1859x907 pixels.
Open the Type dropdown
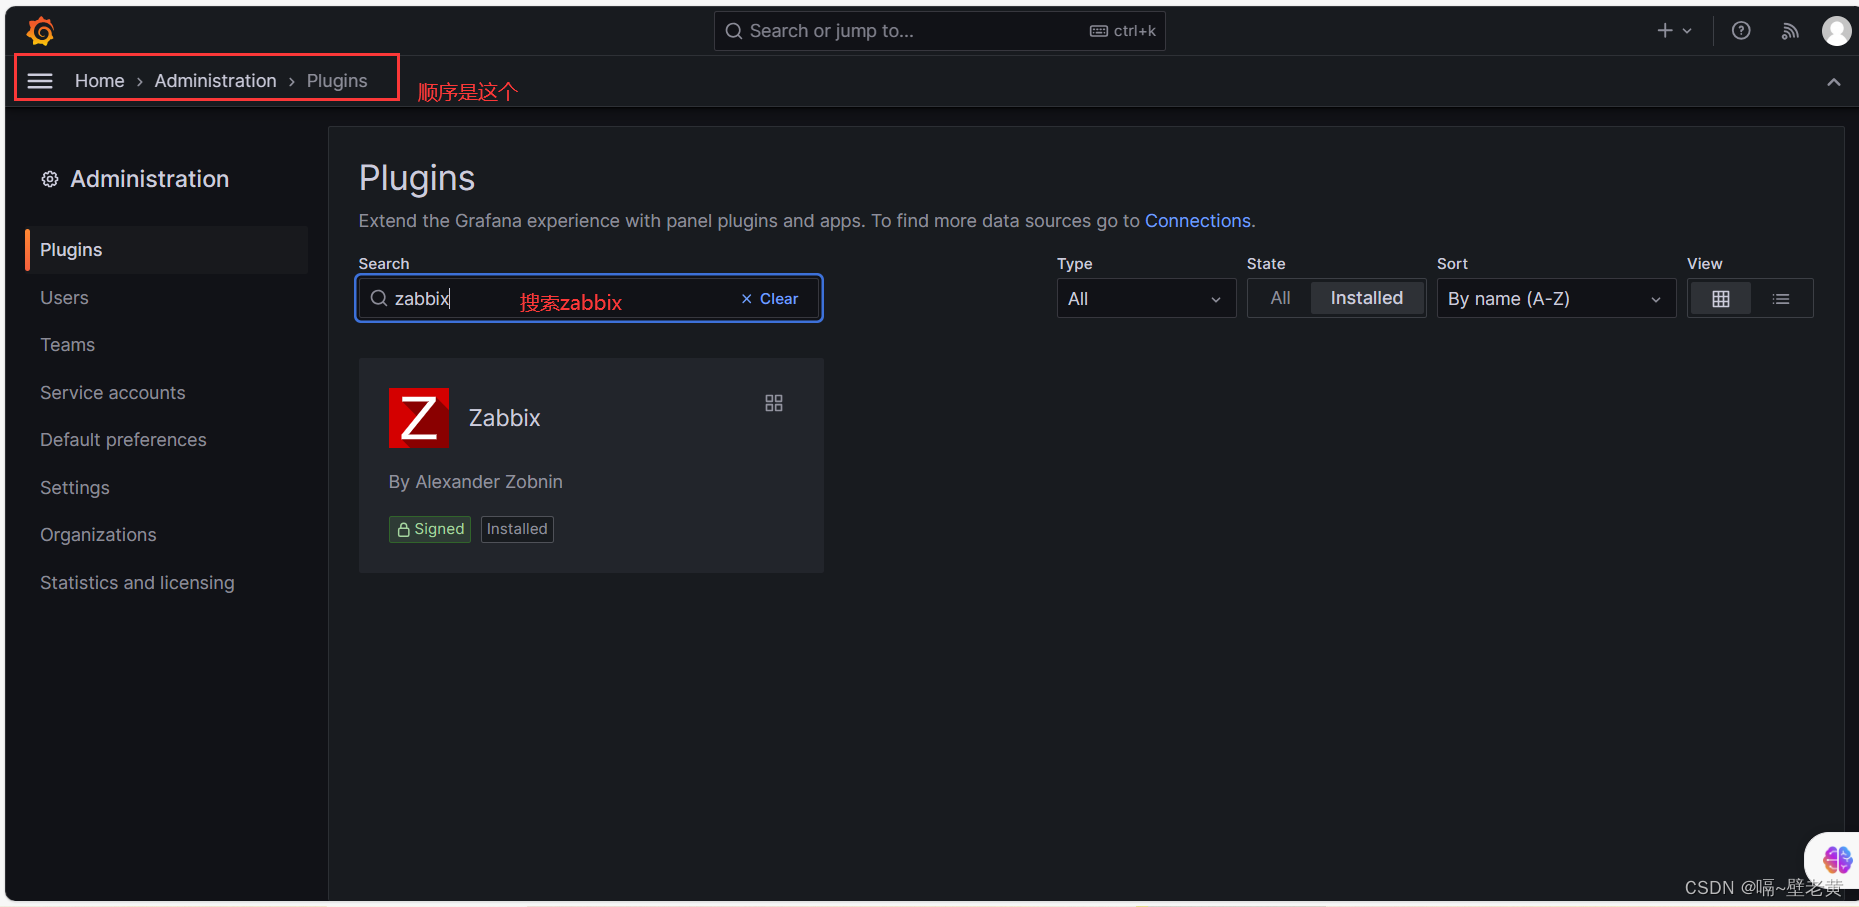(1146, 299)
